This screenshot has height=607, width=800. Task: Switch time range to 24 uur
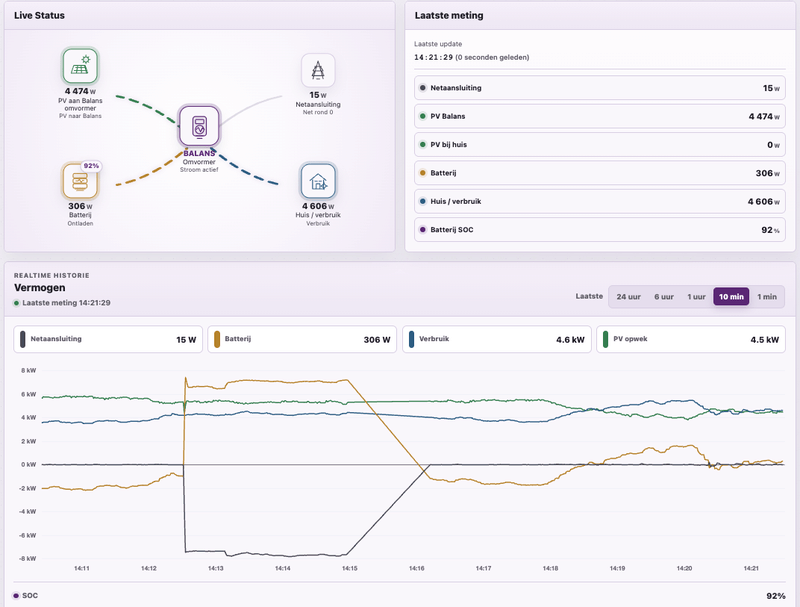click(x=628, y=296)
